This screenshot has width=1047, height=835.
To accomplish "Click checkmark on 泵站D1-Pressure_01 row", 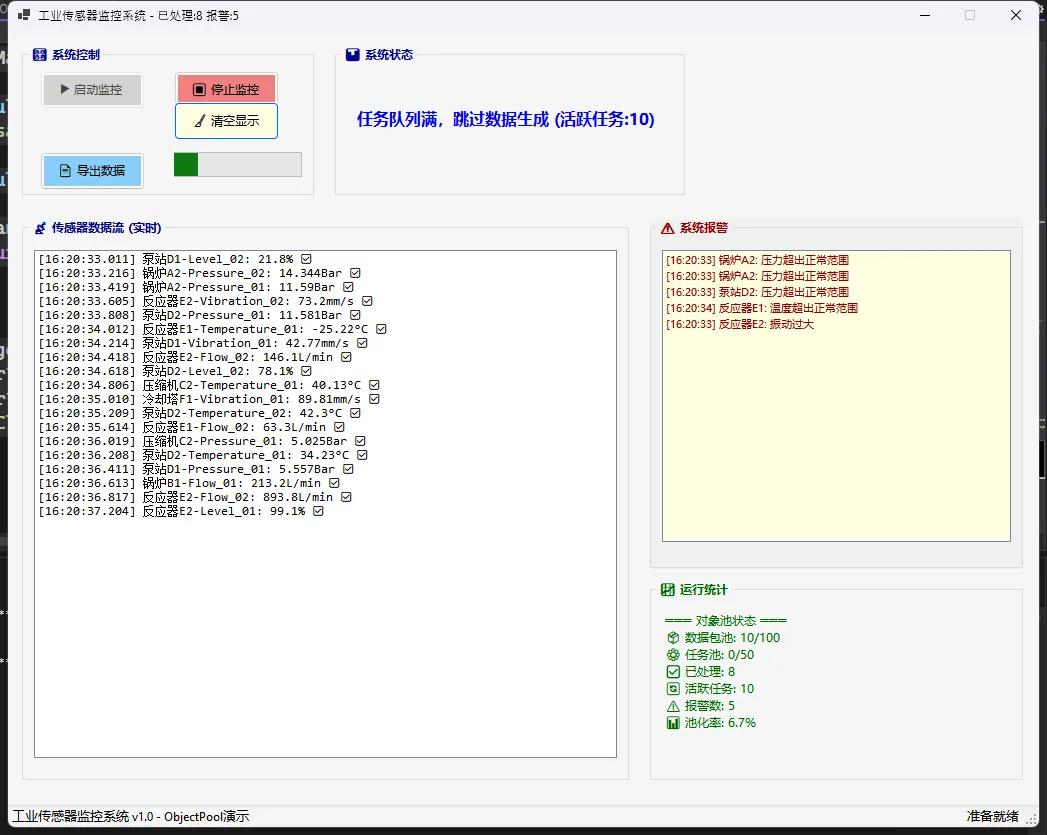I will click(x=349, y=469).
